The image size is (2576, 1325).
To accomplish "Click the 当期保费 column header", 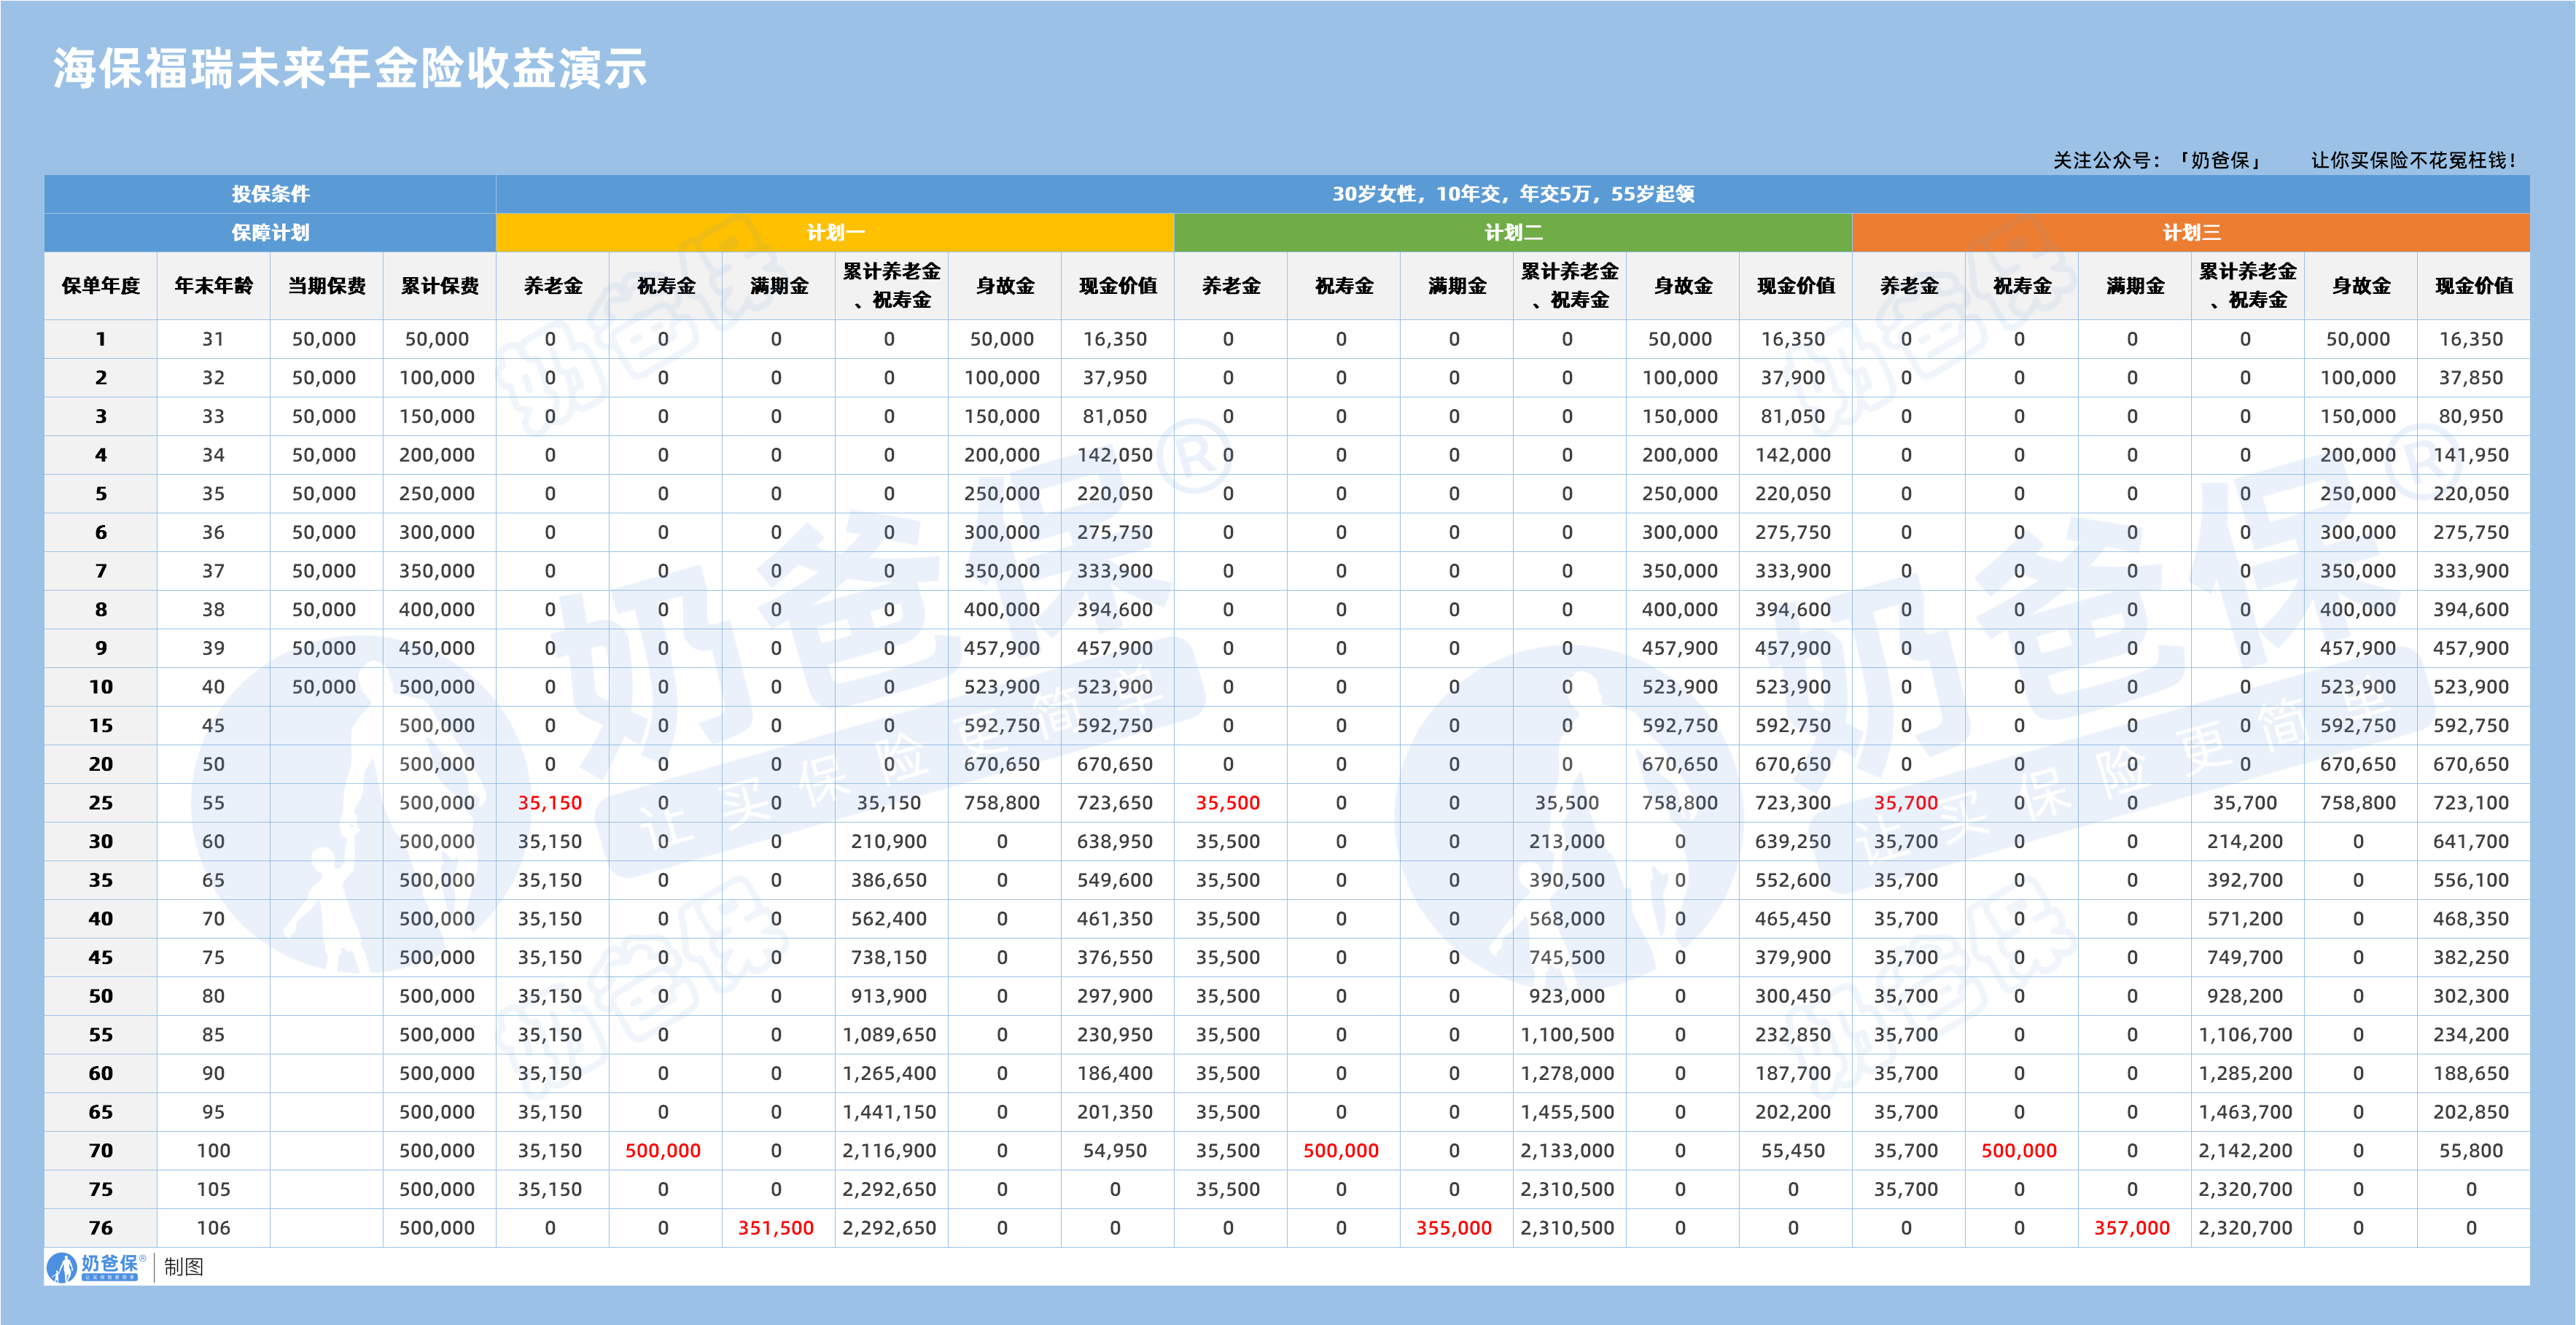I will pyautogui.click(x=326, y=286).
